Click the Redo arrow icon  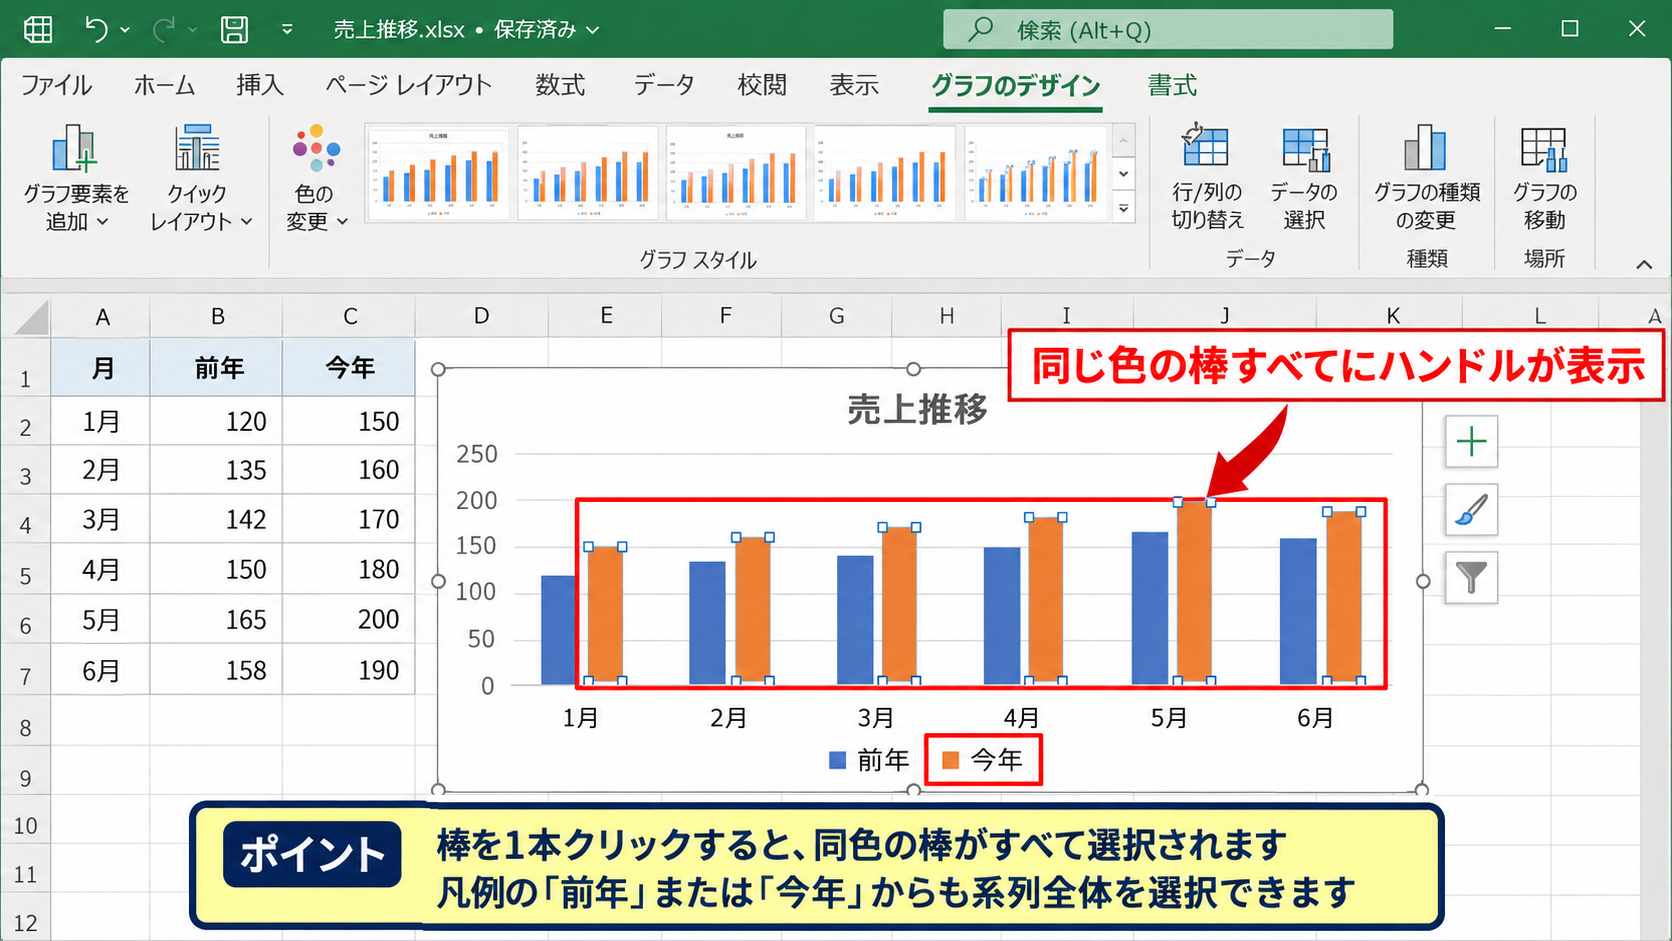point(163,30)
